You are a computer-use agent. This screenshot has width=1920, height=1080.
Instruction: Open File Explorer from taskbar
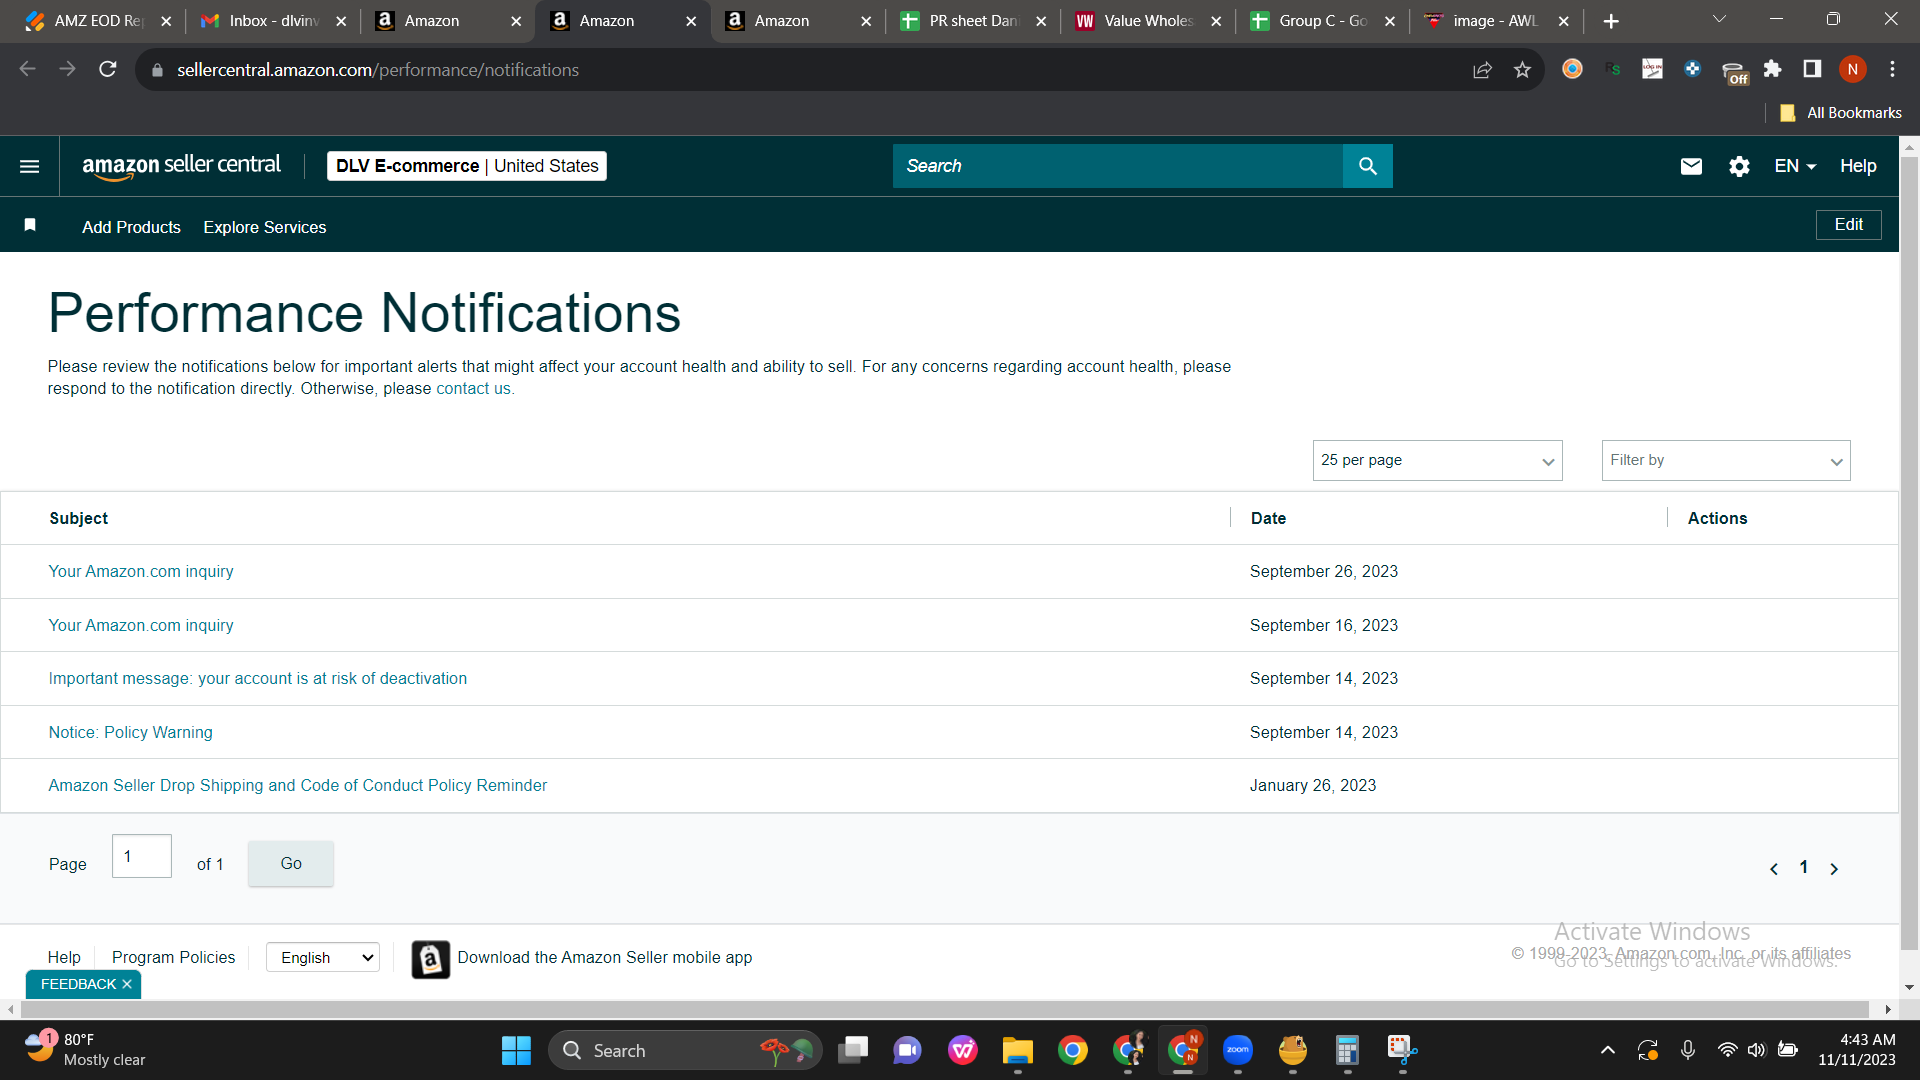click(1018, 1050)
